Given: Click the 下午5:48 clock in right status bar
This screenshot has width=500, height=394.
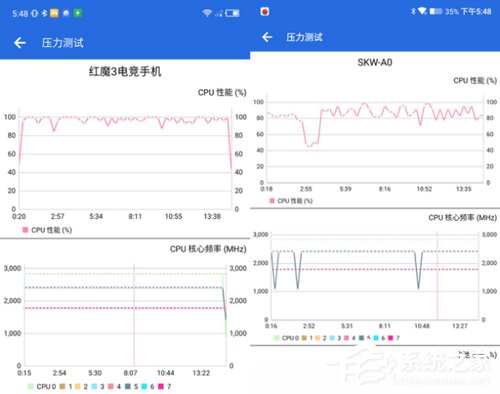Looking at the screenshot, I should (x=476, y=11).
